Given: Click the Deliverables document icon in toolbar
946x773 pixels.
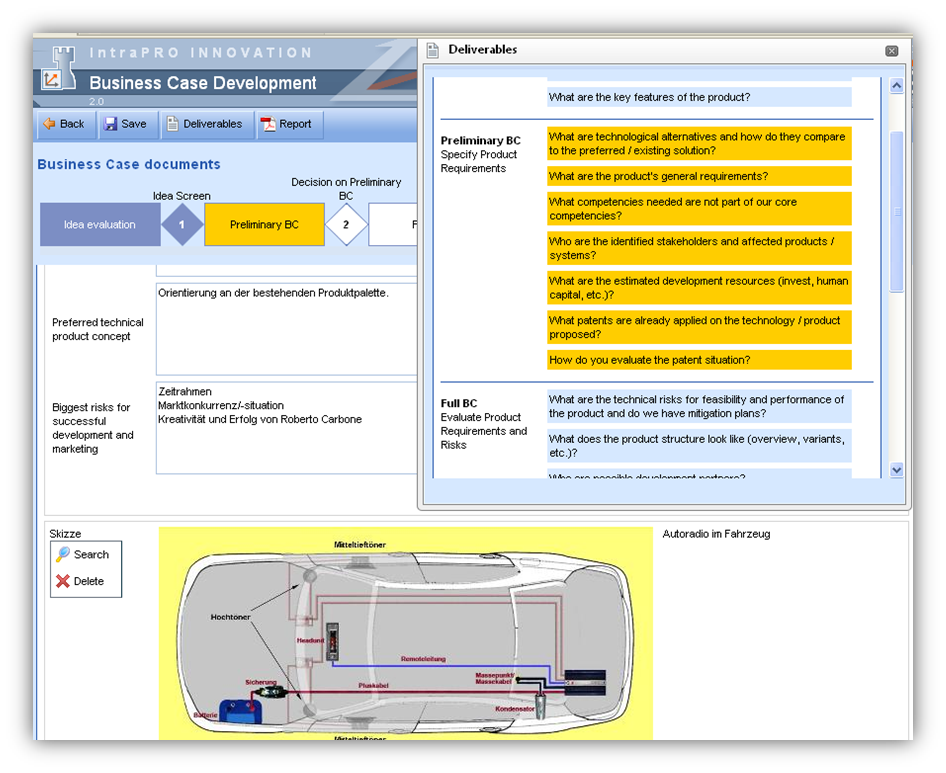Looking at the screenshot, I should click(173, 124).
